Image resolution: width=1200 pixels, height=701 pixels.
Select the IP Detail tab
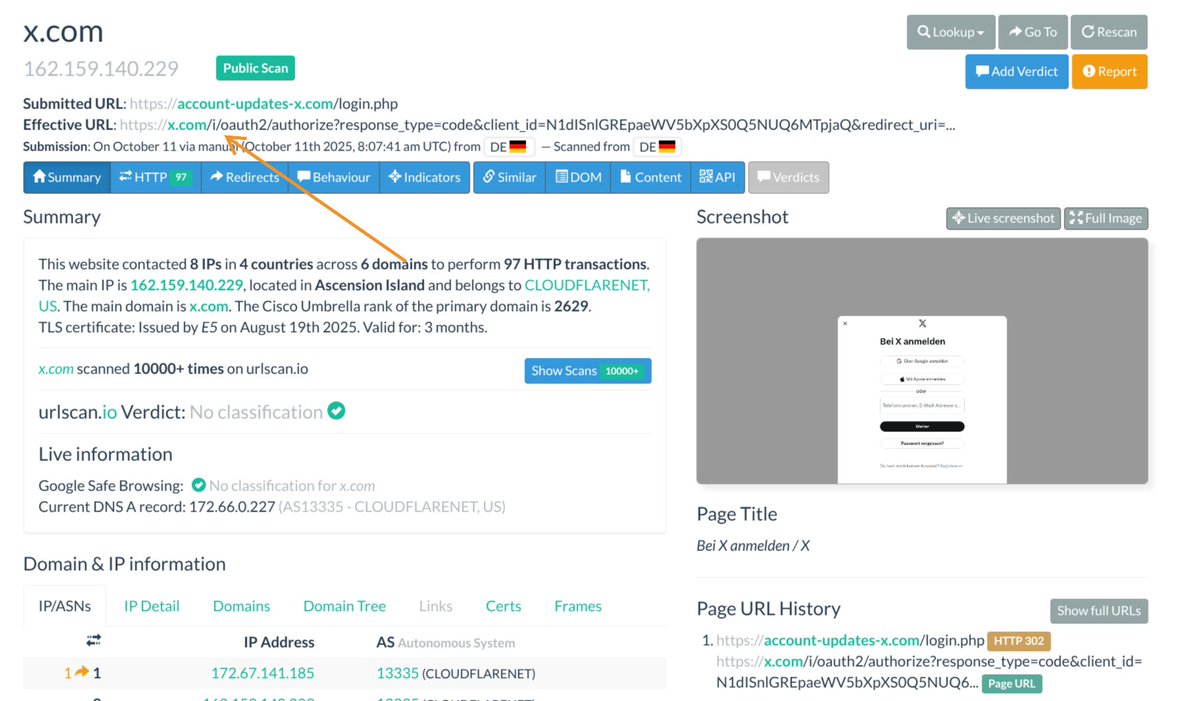(152, 606)
